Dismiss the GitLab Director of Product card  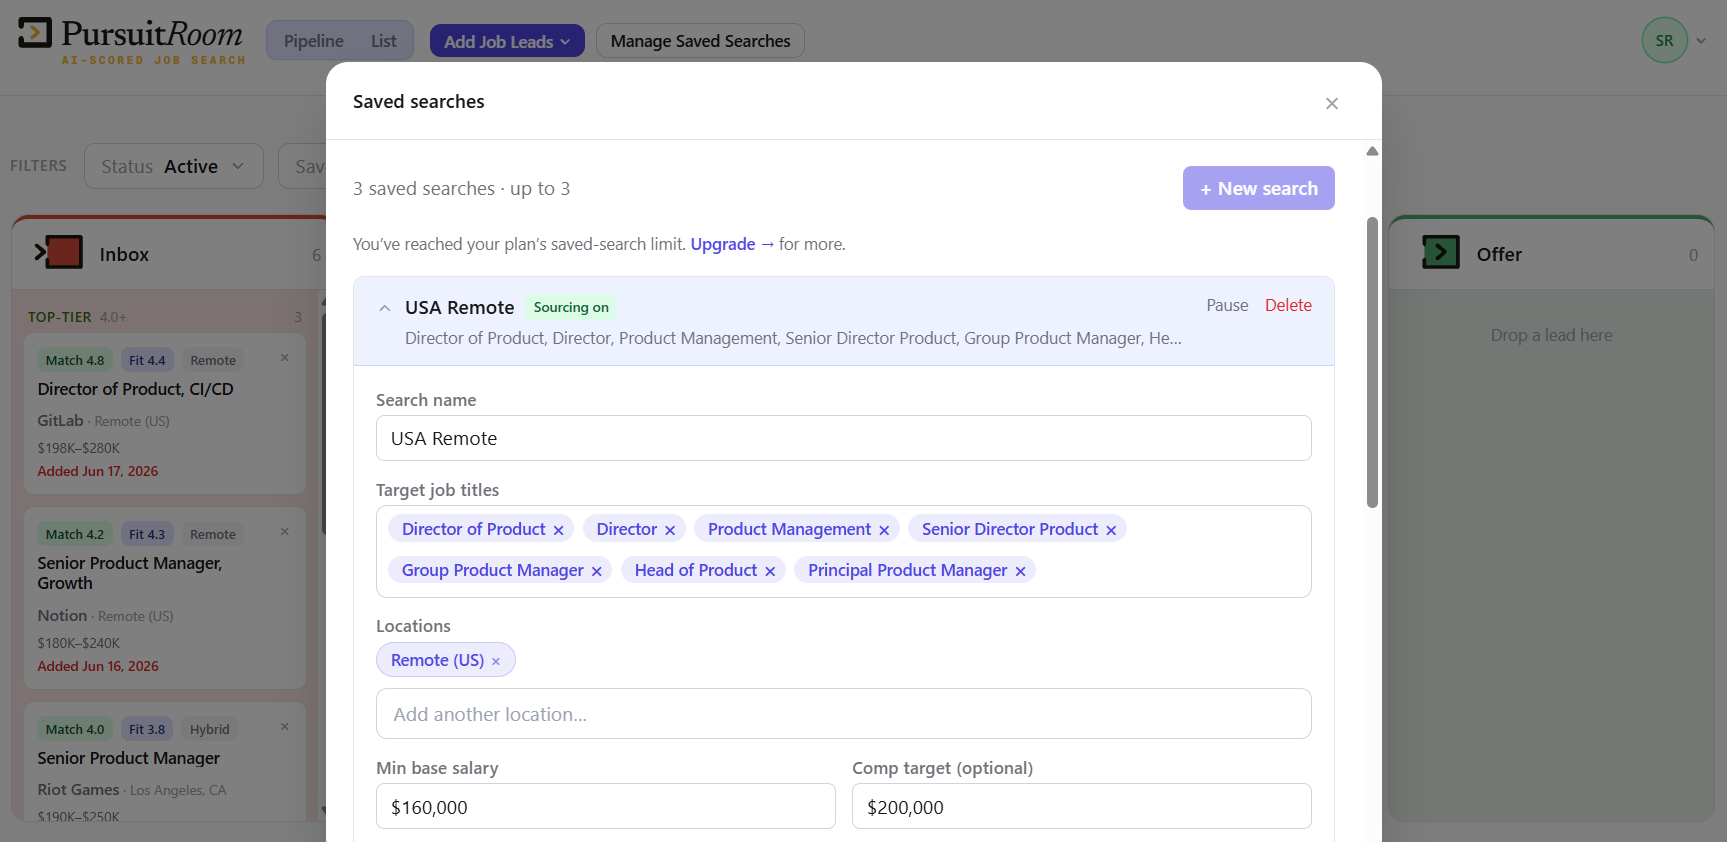pos(285,358)
